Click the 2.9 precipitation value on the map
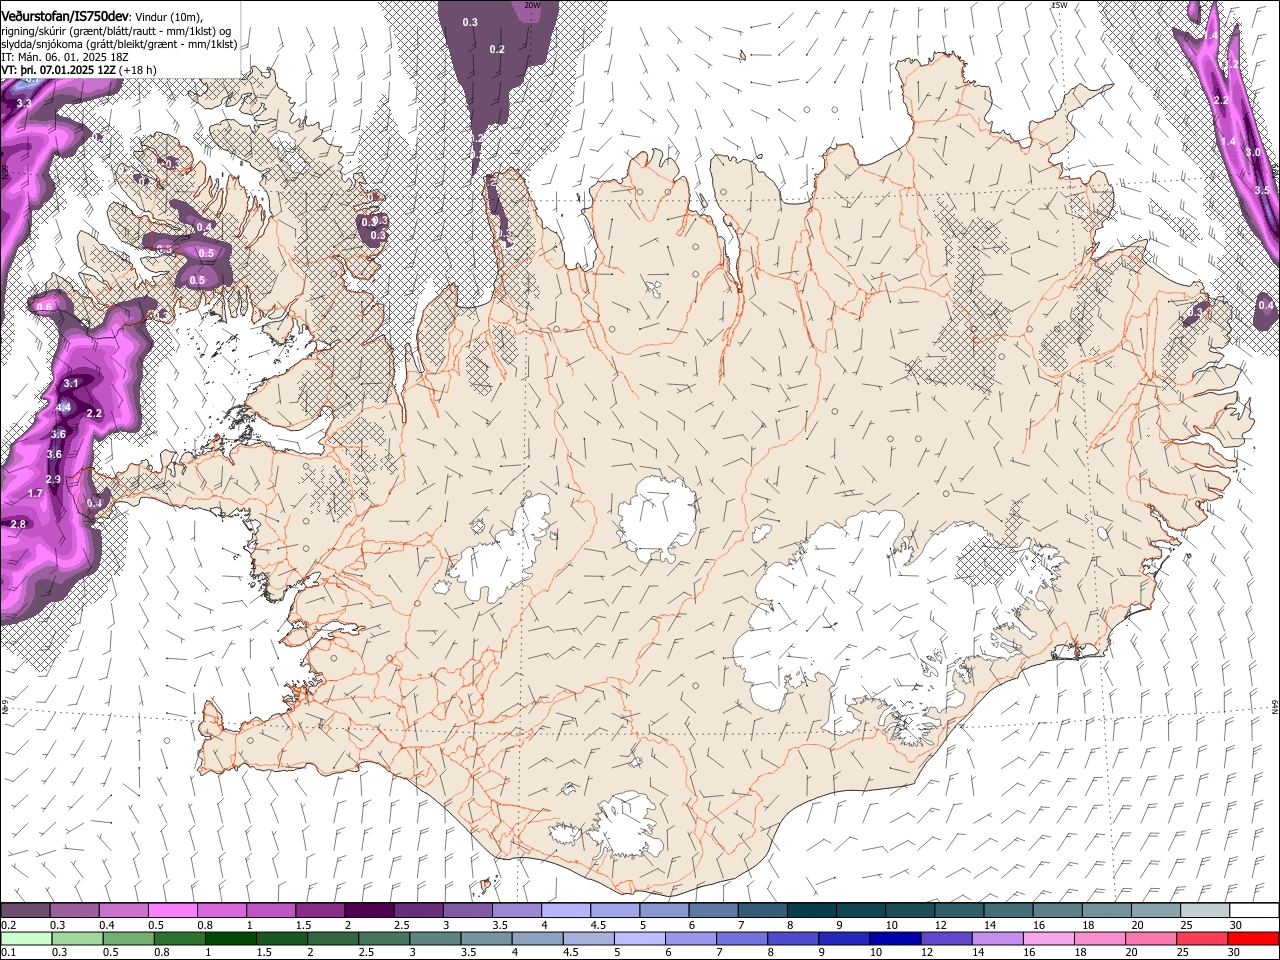The image size is (1280, 960). (53, 480)
